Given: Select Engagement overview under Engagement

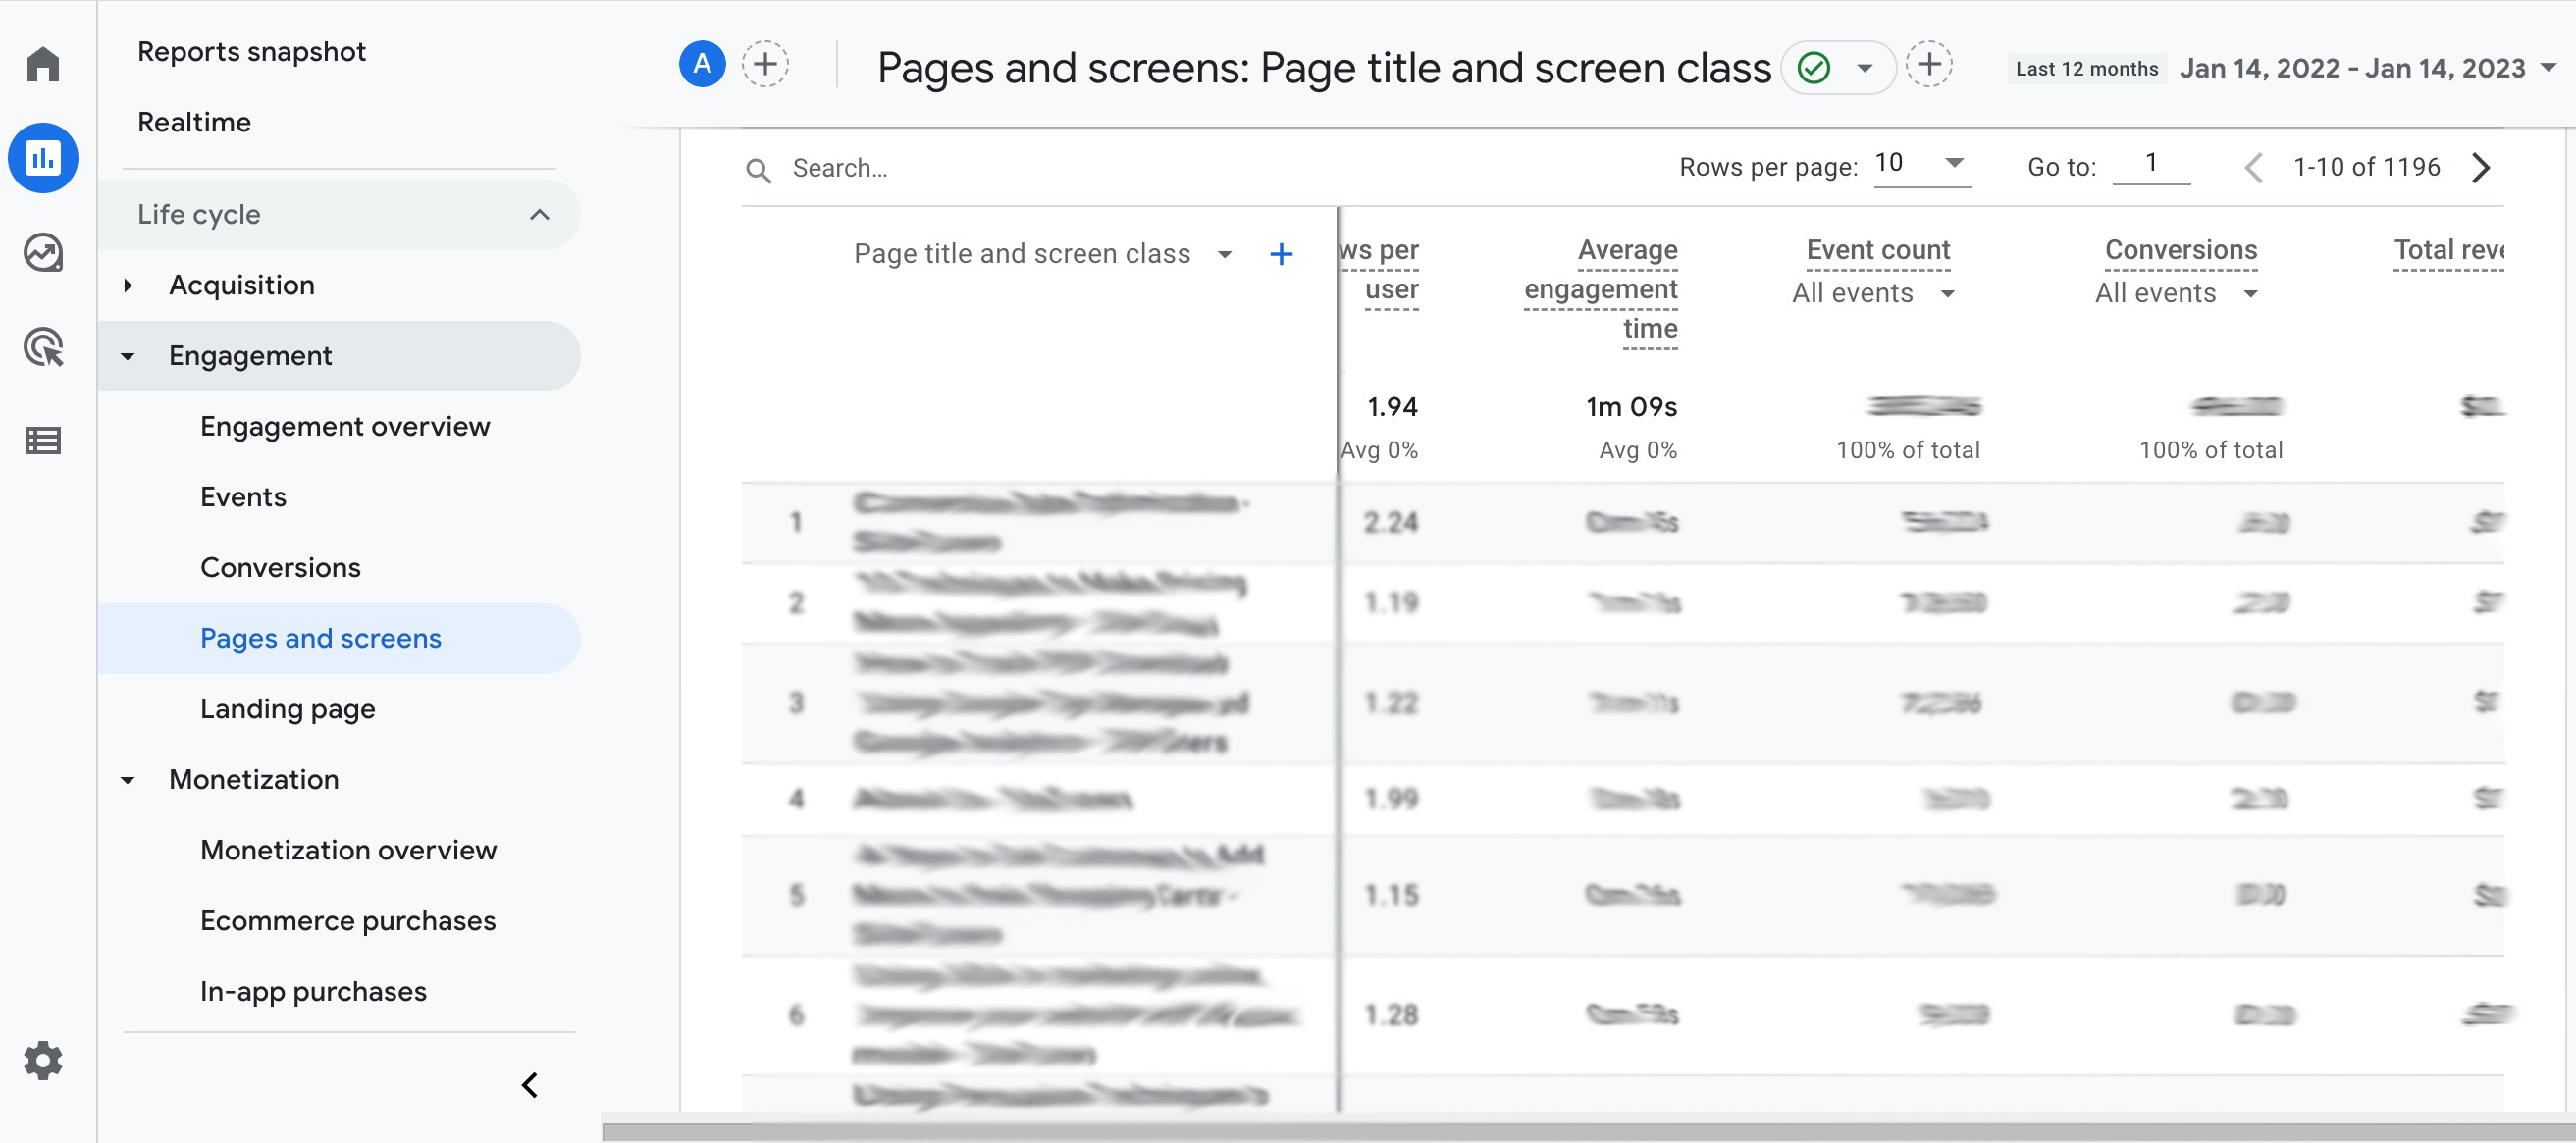Looking at the screenshot, I should [345, 426].
